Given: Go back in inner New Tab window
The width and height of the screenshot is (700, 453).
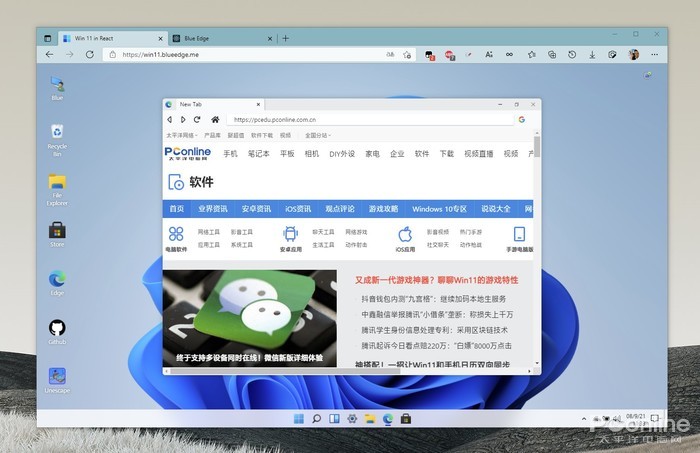Looking at the screenshot, I should tap(169, 119).
